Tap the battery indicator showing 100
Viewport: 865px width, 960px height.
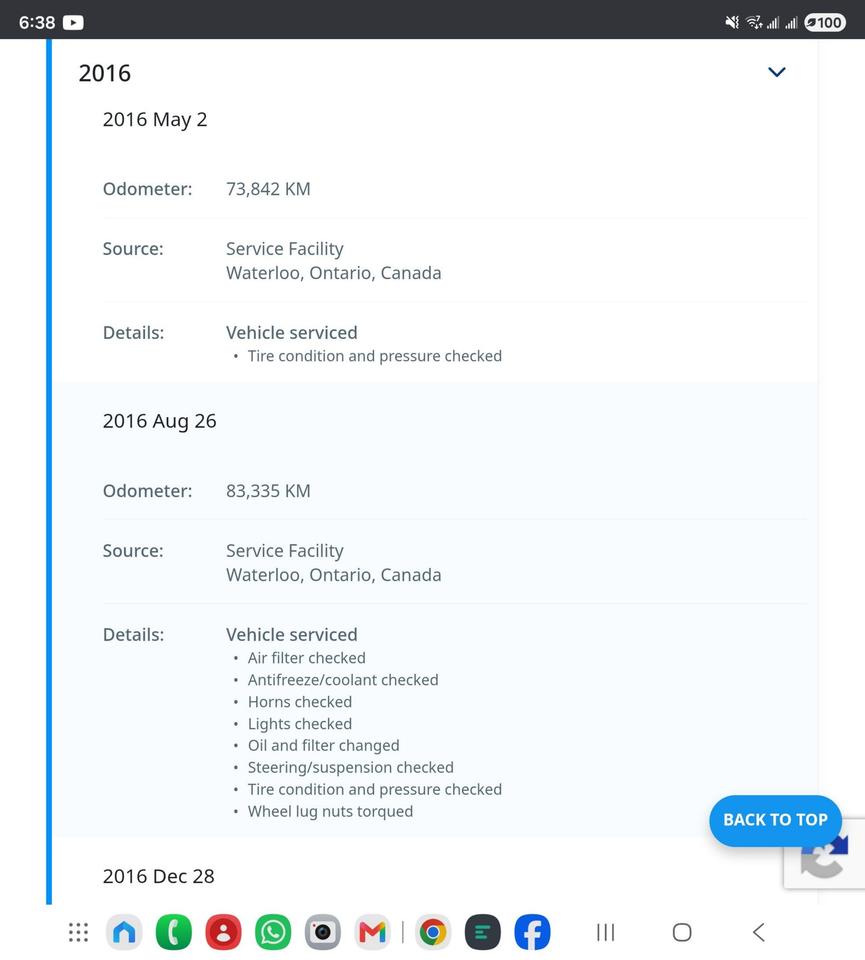tap(825, 23)
